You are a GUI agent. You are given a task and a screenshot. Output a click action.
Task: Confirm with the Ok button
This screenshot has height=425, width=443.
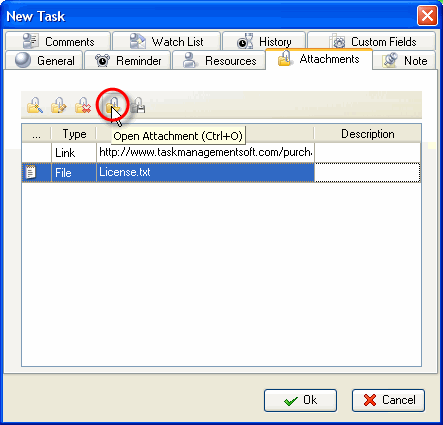(300, 400)
